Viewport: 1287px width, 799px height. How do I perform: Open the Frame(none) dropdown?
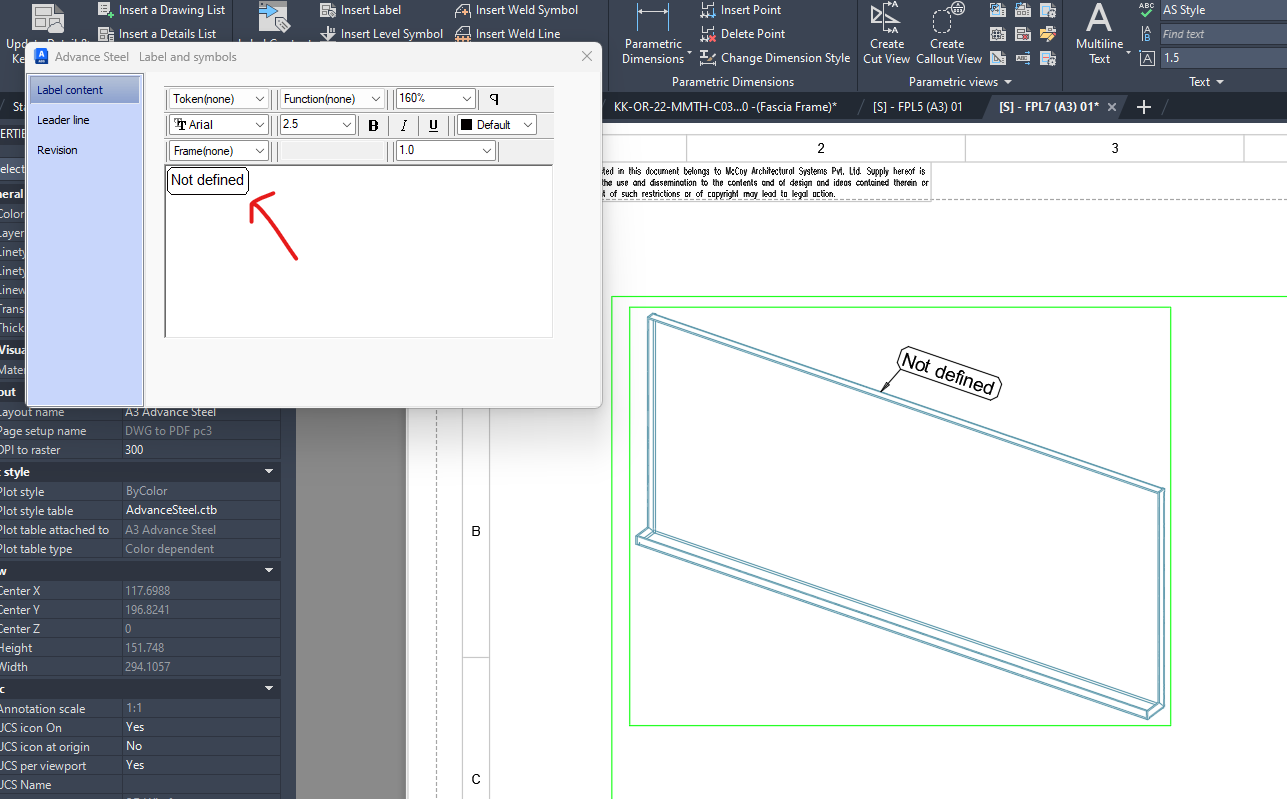coord(219,151)
